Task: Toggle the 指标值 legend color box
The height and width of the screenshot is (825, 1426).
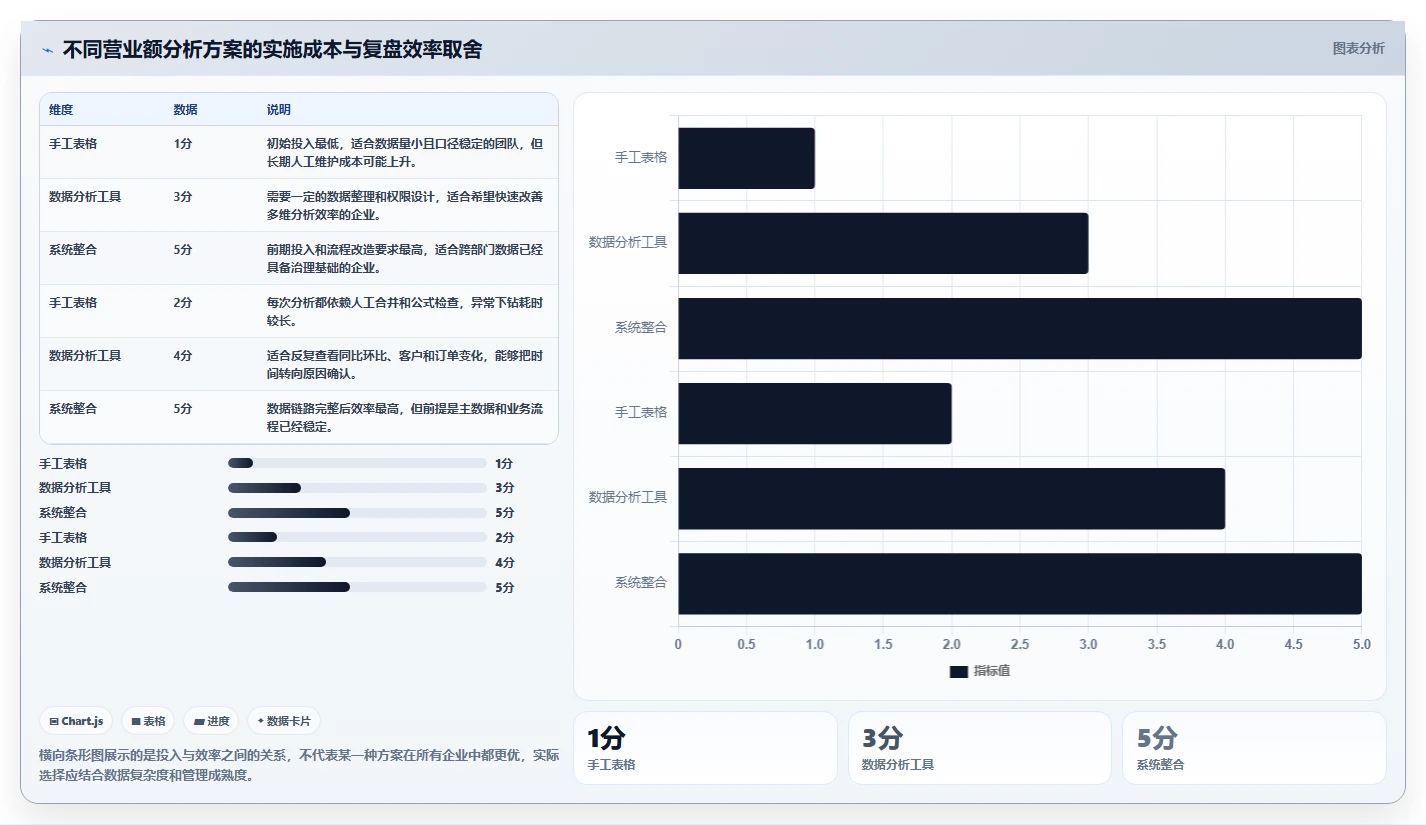Action: [x=959, y=671]
